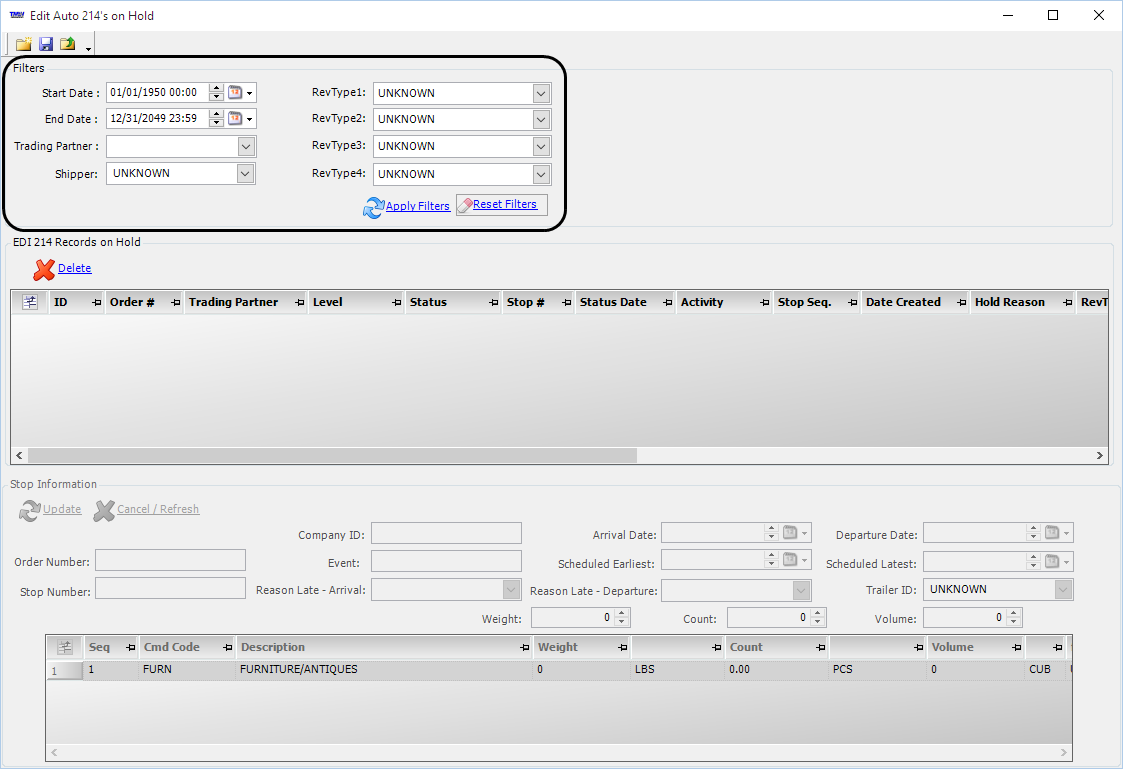1123x769 pixels.
Task: Click the red X Delete icon
Action: (x=44, y=269)
